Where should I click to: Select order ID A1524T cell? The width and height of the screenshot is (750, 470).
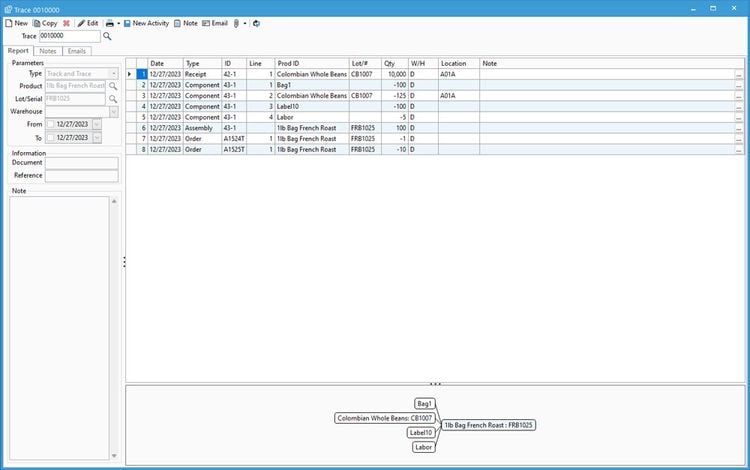pyautogui.click(x=234, y=139)
